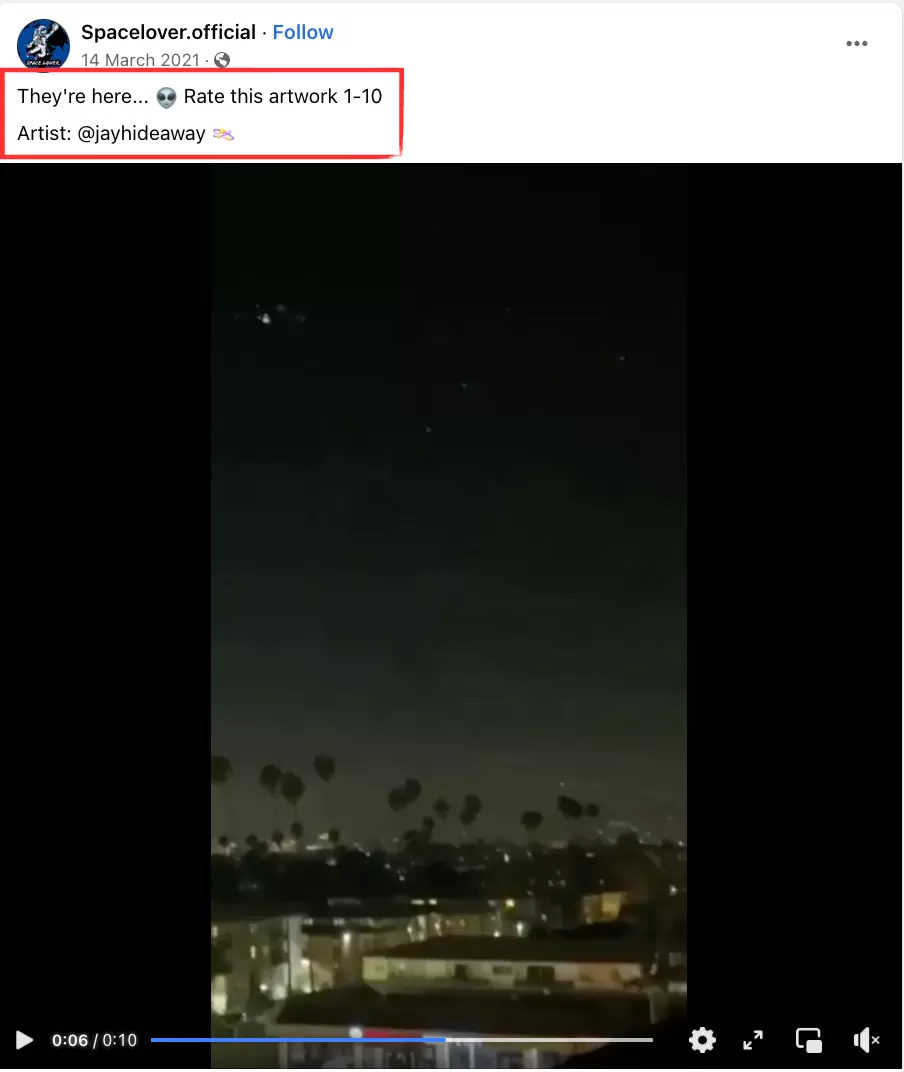Screen dimensions: 904x1072
Task: Click the "Rate this artwork 1-10" text
Action: tap(282, 96)
